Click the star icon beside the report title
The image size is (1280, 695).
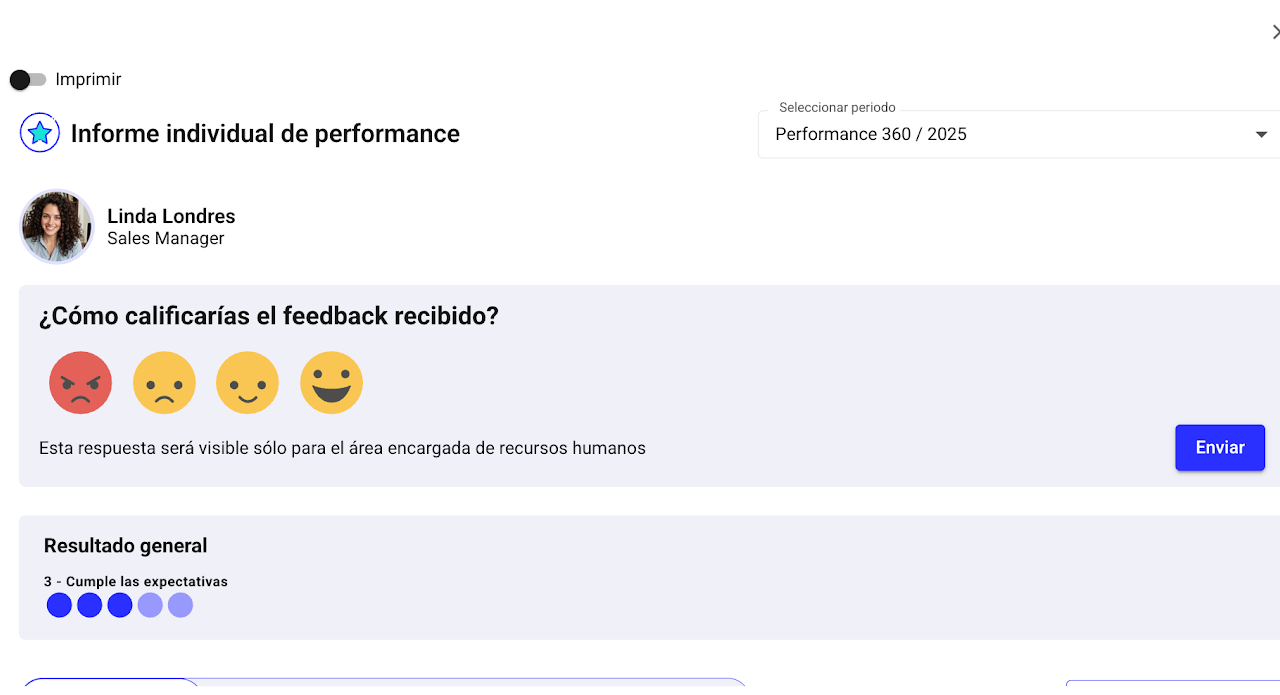tap(40, 133)
